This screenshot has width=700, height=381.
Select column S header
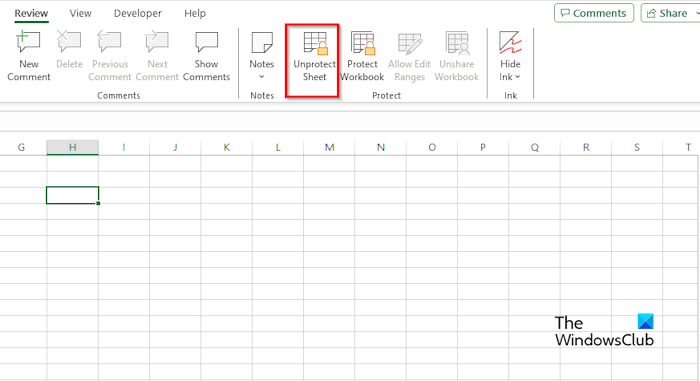637,147
